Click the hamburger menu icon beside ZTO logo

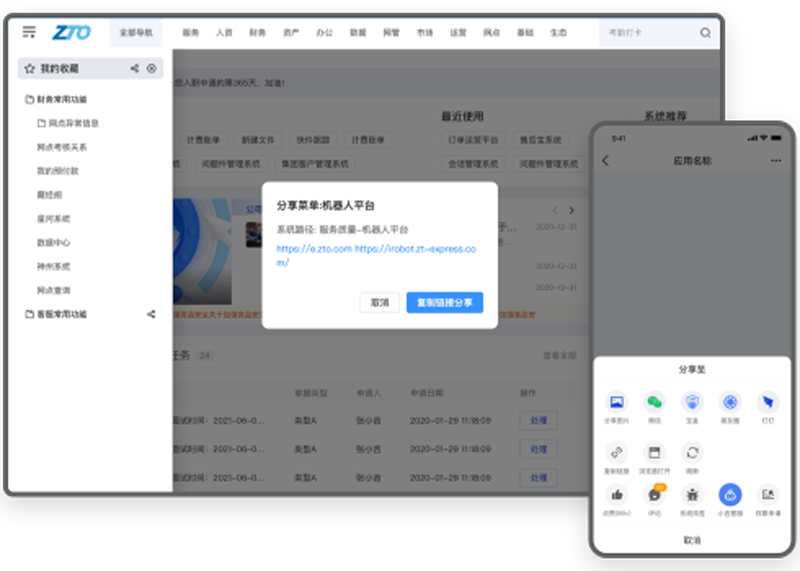(x=29, y=32)
